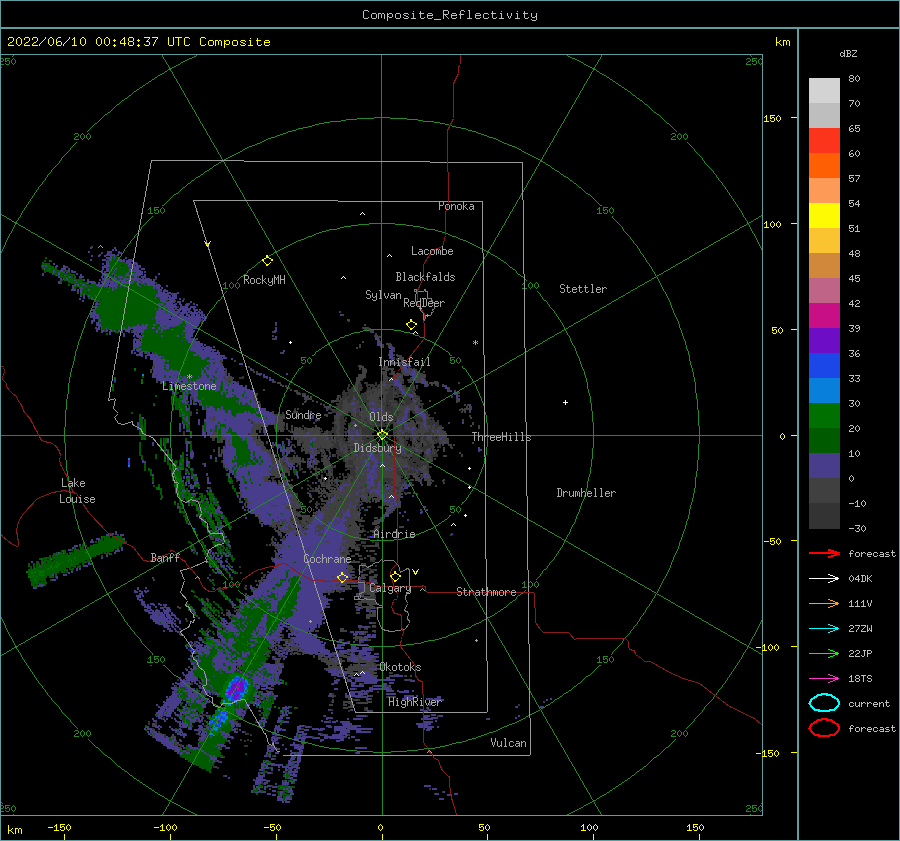The height and width of the screenshot is (841, 900).
Task: Click the Okotoks label
Action: [x=400, y=667]
